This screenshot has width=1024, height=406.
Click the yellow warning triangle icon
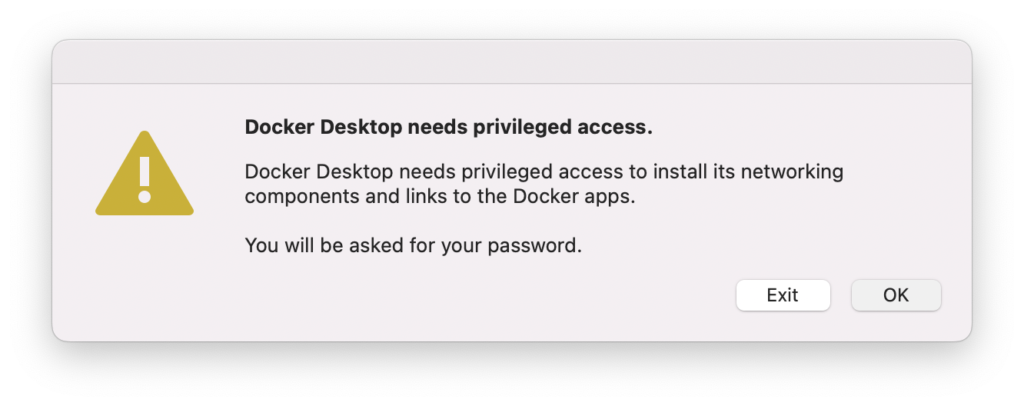point(144,174)
